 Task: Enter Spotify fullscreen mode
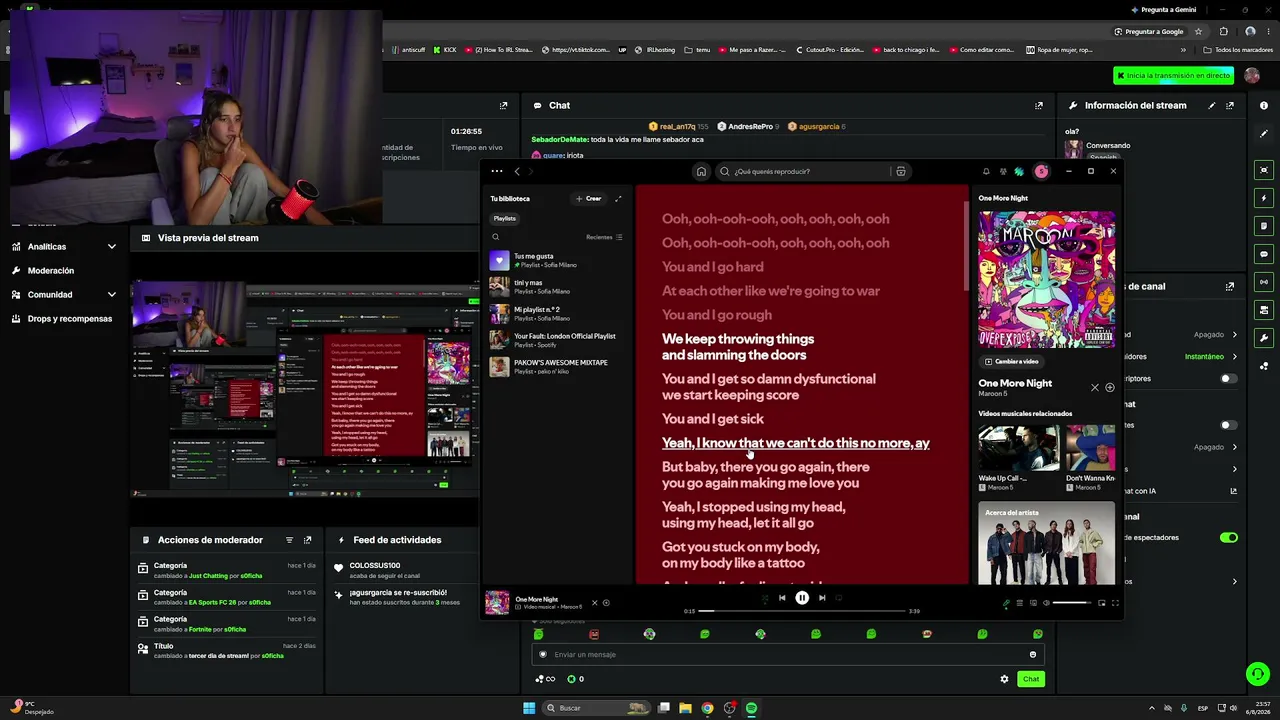tap(1115, 603)
